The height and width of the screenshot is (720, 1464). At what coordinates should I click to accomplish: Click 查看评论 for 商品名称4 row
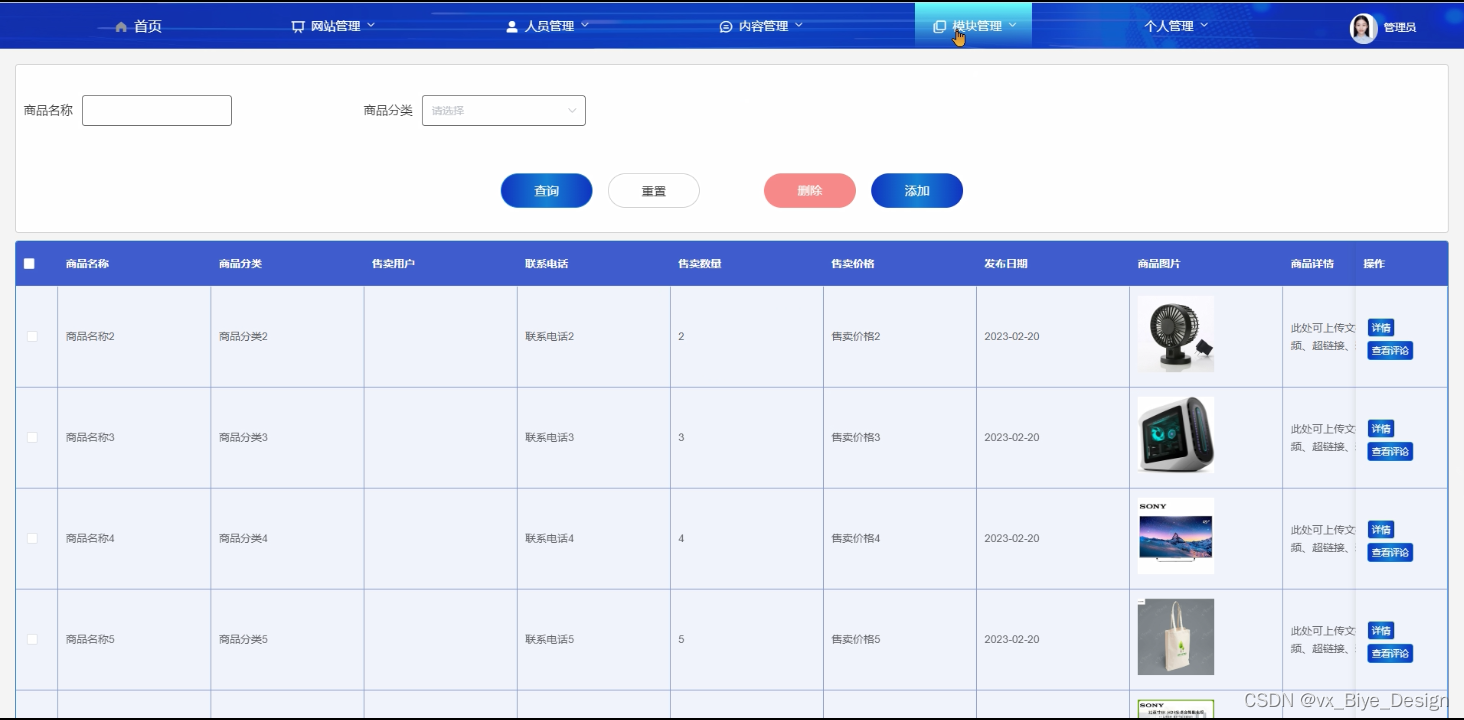tap(1390, 553)
